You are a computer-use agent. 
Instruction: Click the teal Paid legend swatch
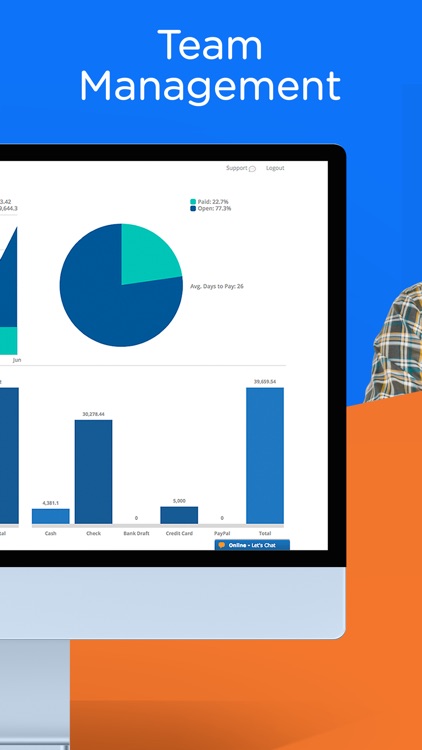pyautogui.click(x=193, y=202)
